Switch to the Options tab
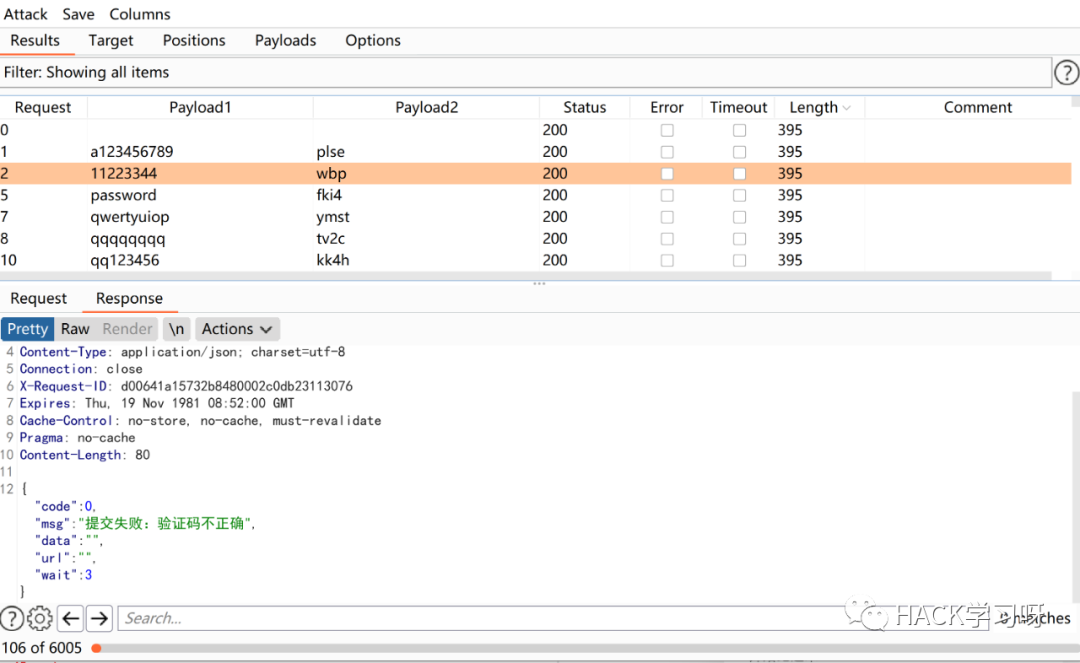This screenshot has height=663, width=1080. coord(373,41)
